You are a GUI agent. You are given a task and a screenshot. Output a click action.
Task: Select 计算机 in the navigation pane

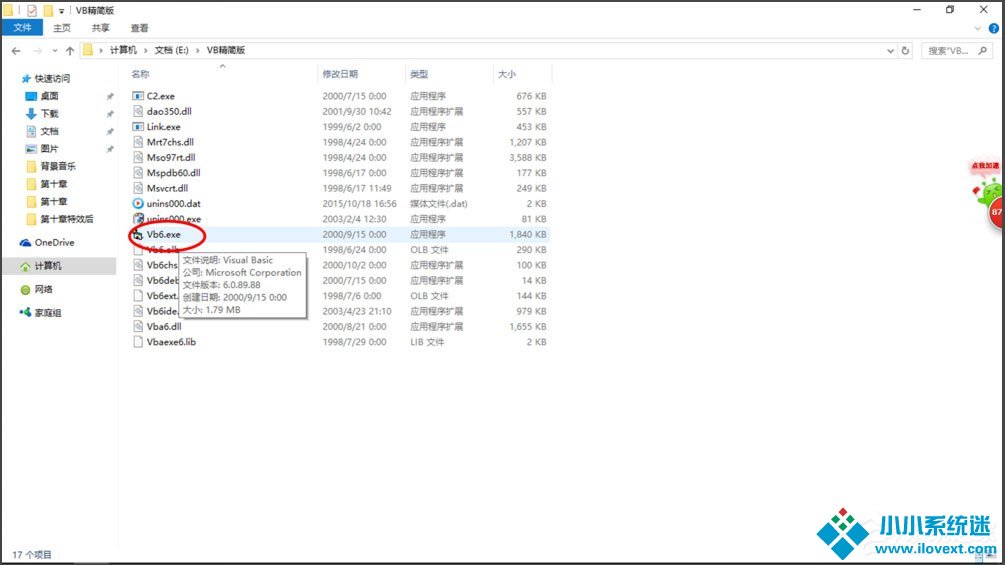coord(47,266)
